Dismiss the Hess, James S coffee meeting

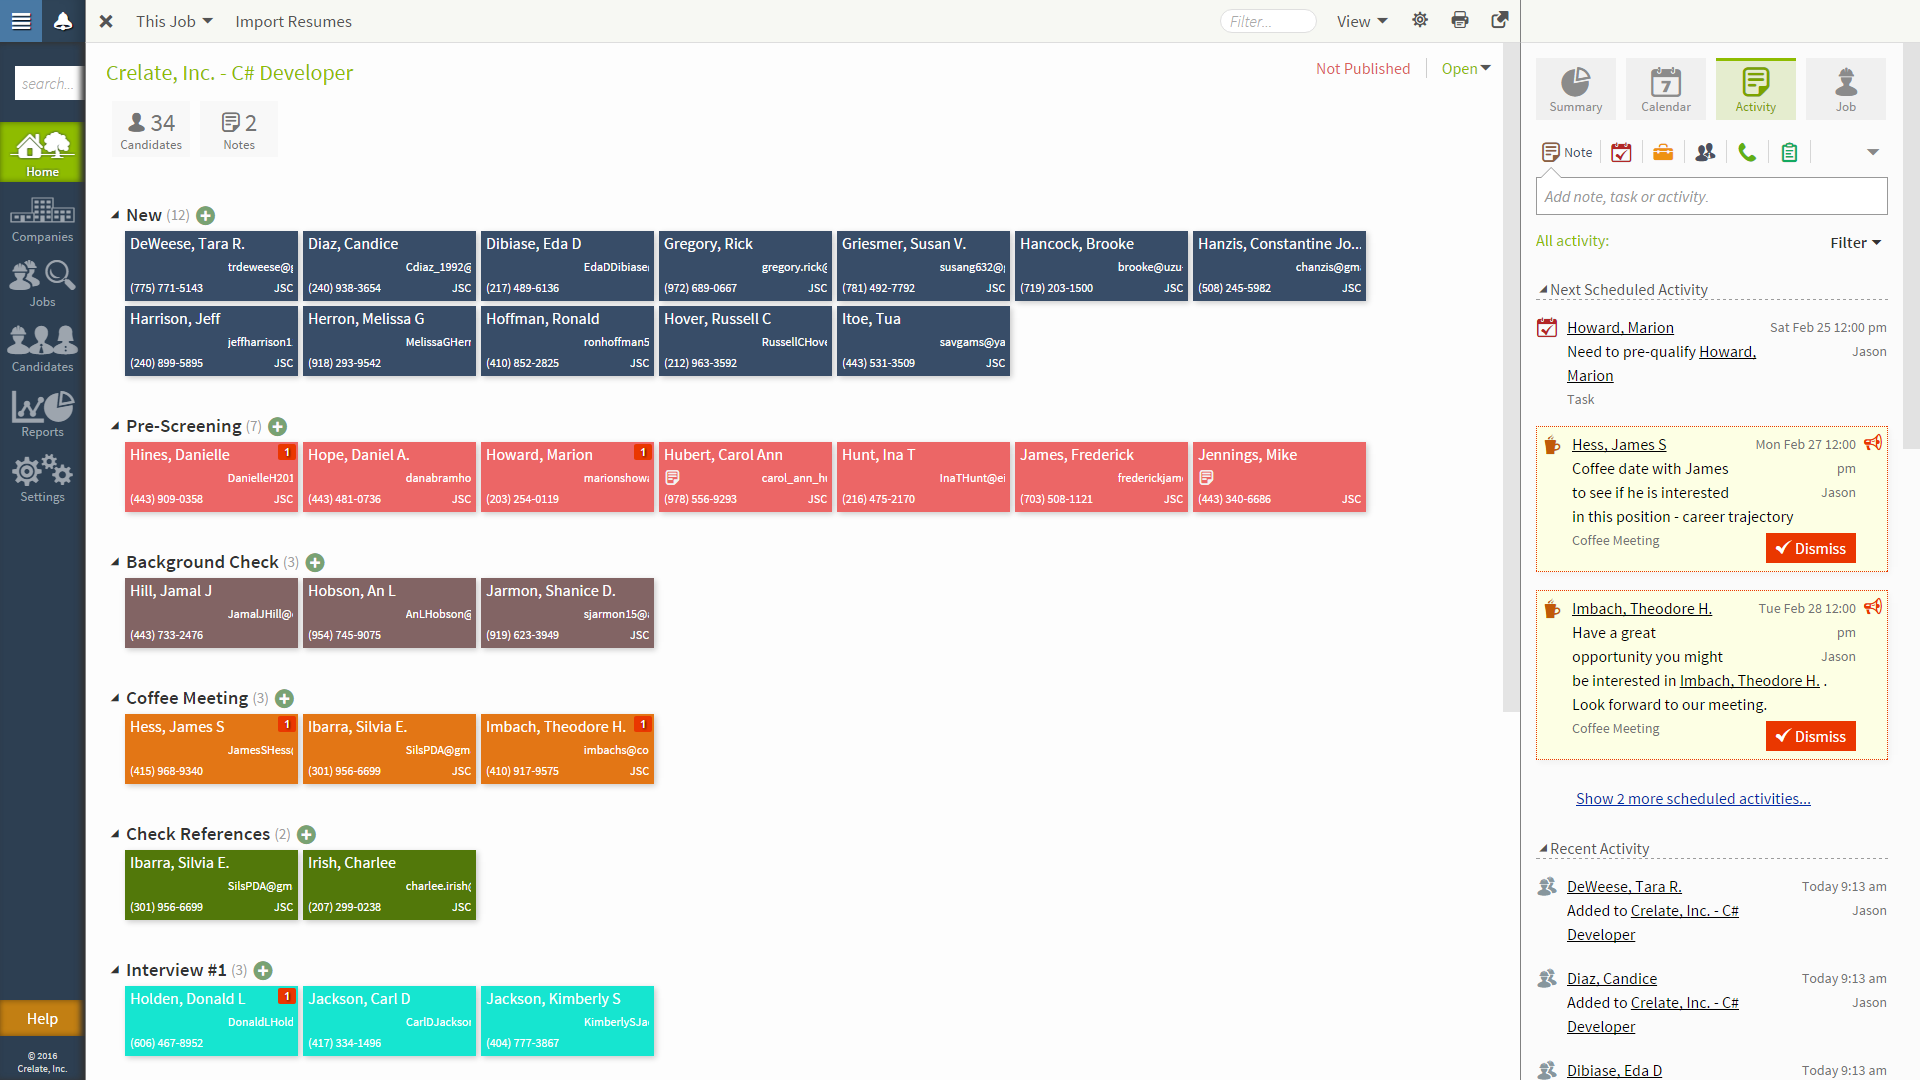click(1810, 548)
